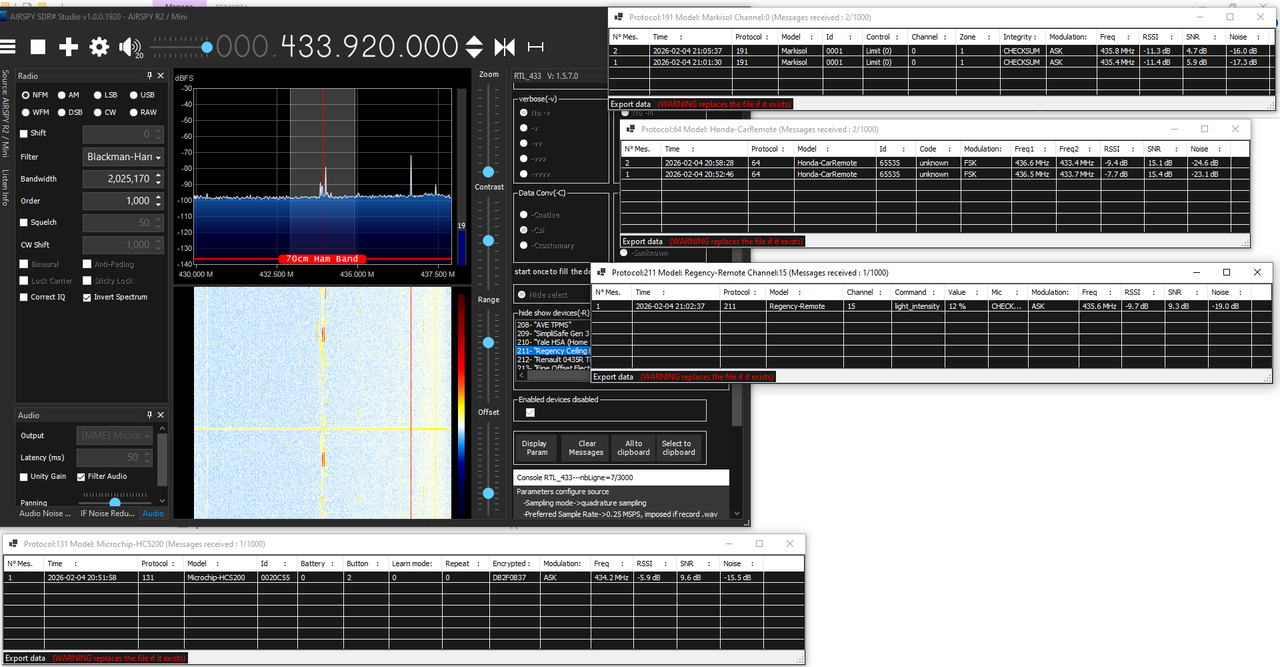Click the Display Param button
The image size is (1280, 667).
(x=535, y=448)
